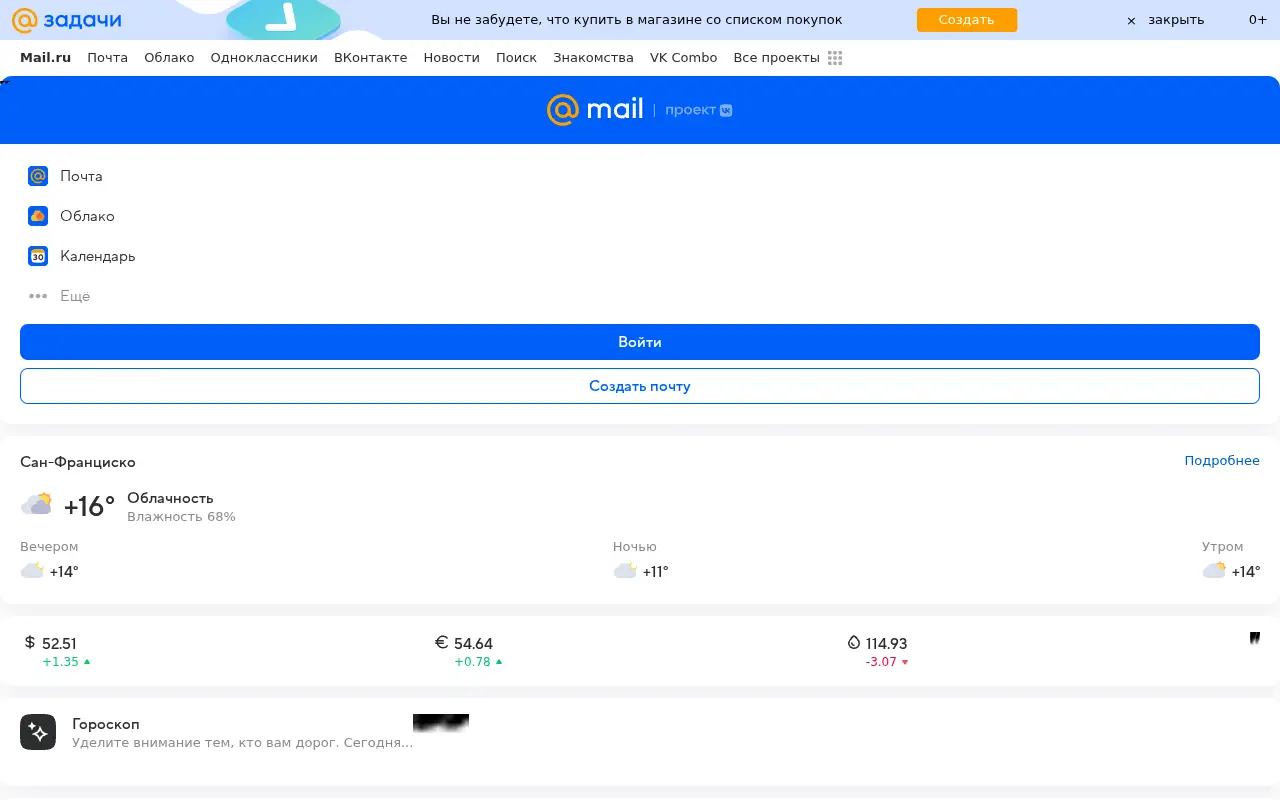Click the +0.78 euro change value
Screen dimensions: 1280x800
click(x=472, y=662)
